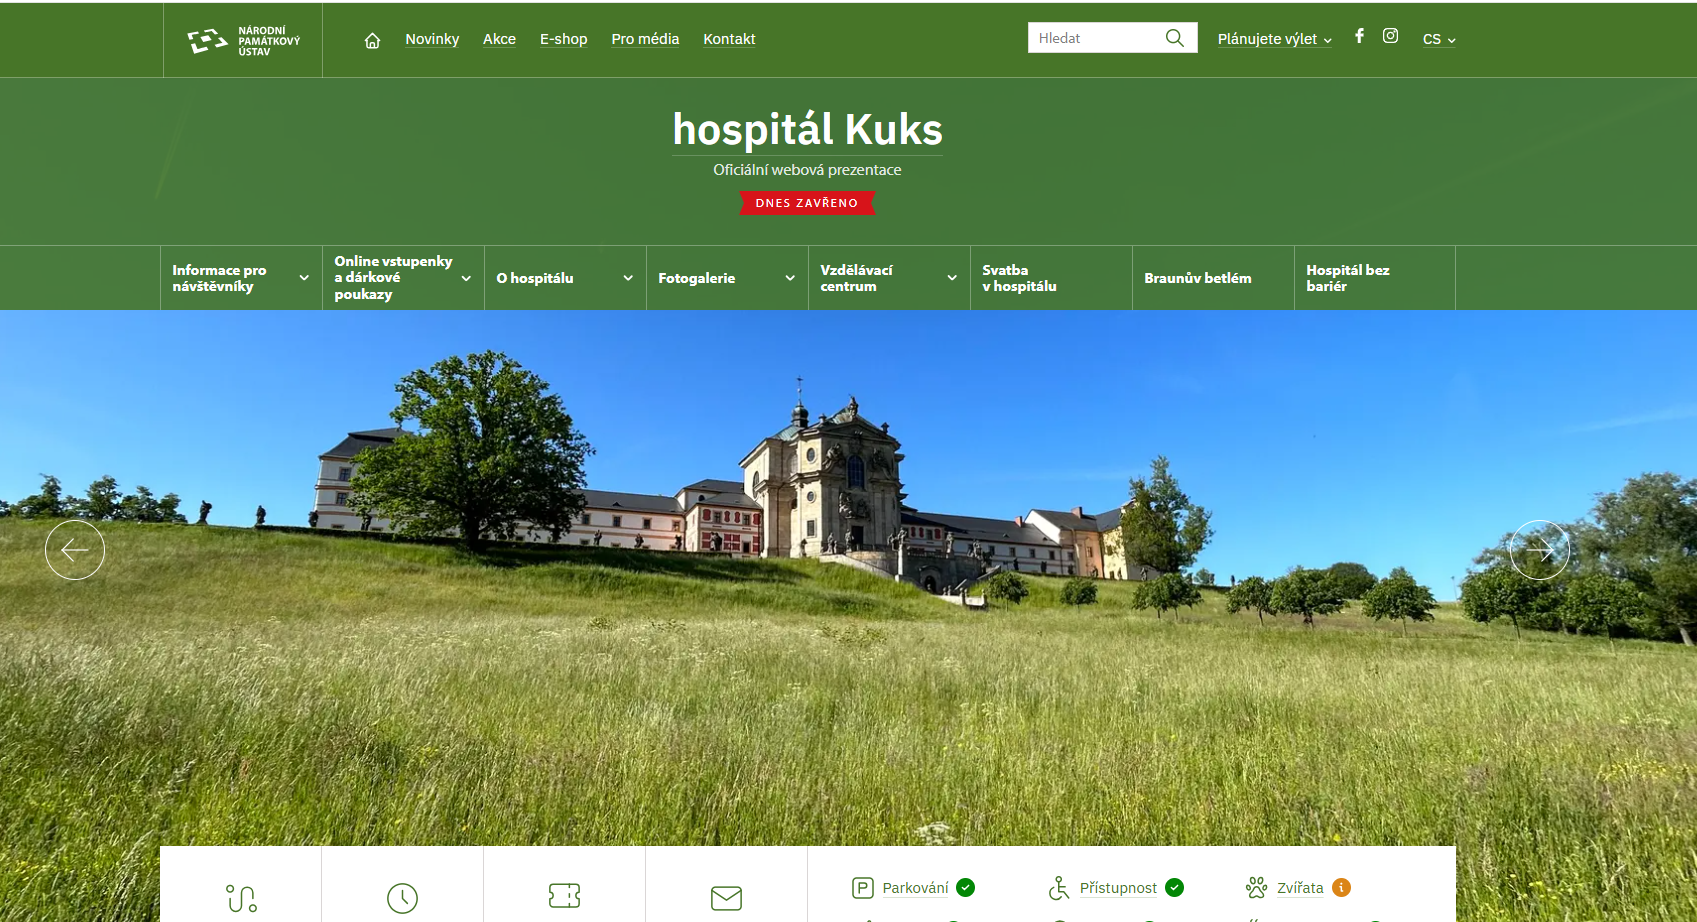Click the DNES ZAVŘENO badge

[807, 203]
